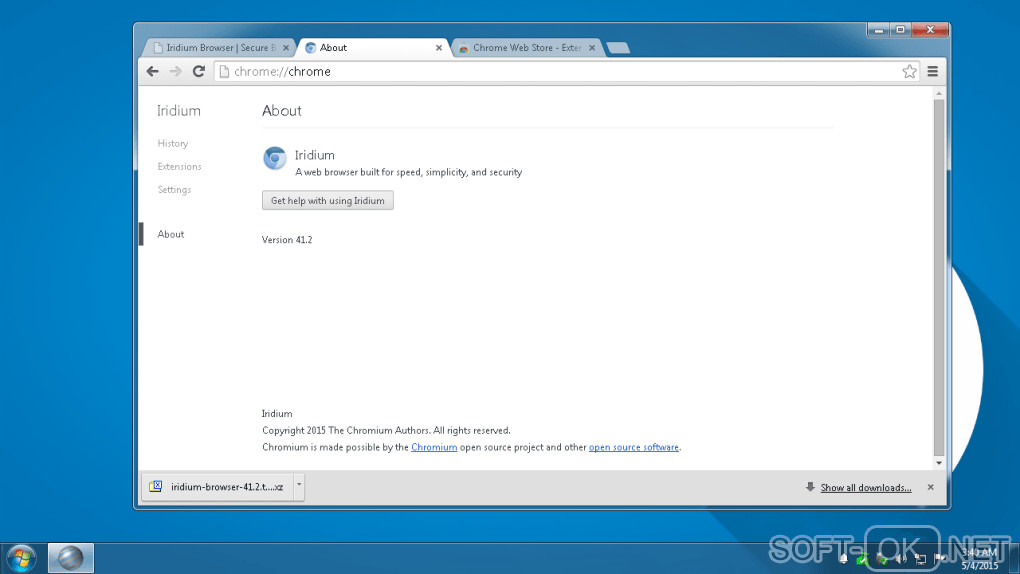
Task: Click the Copyright 2015 Chromium Authors text
Action: pos(386,430)
